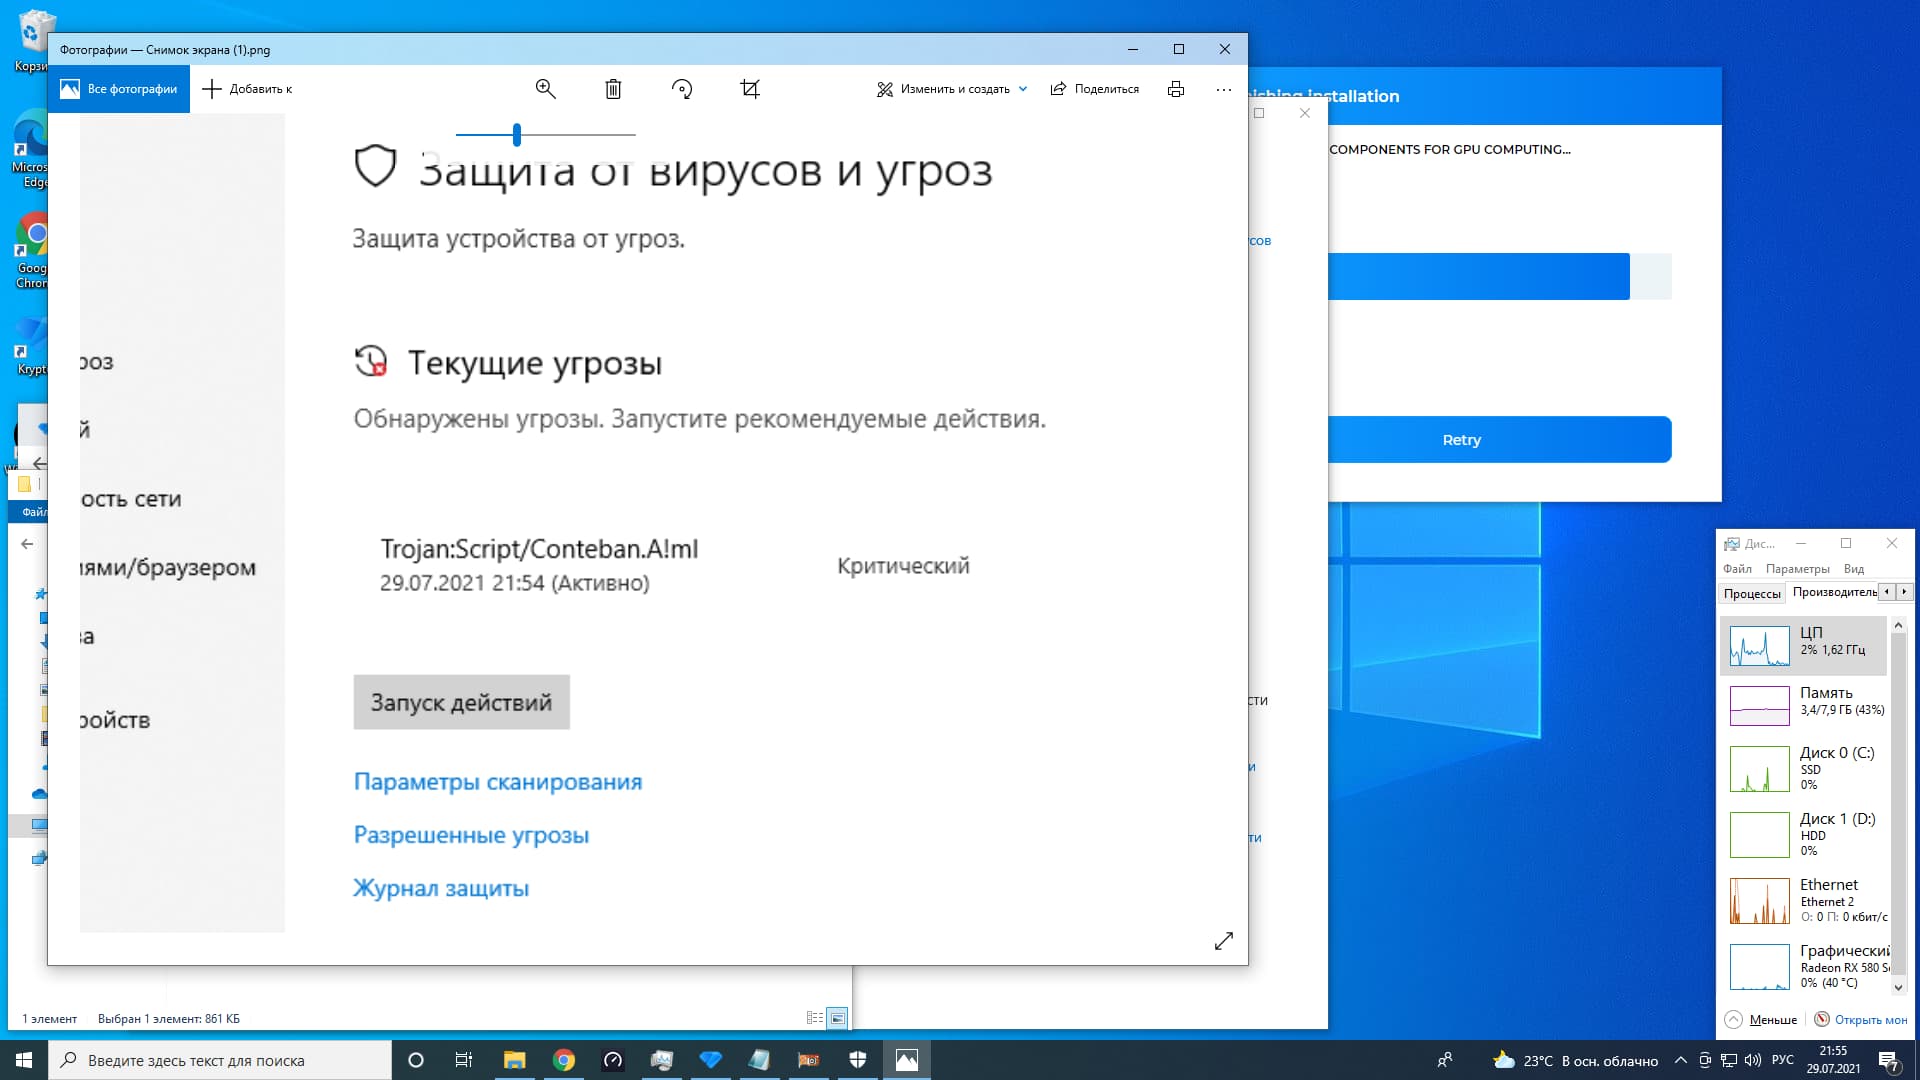Image resolution: width=1920 pixels, height=1080 pixels.
Task: Go to Все фотографии
Action: (x=119, y=89)
